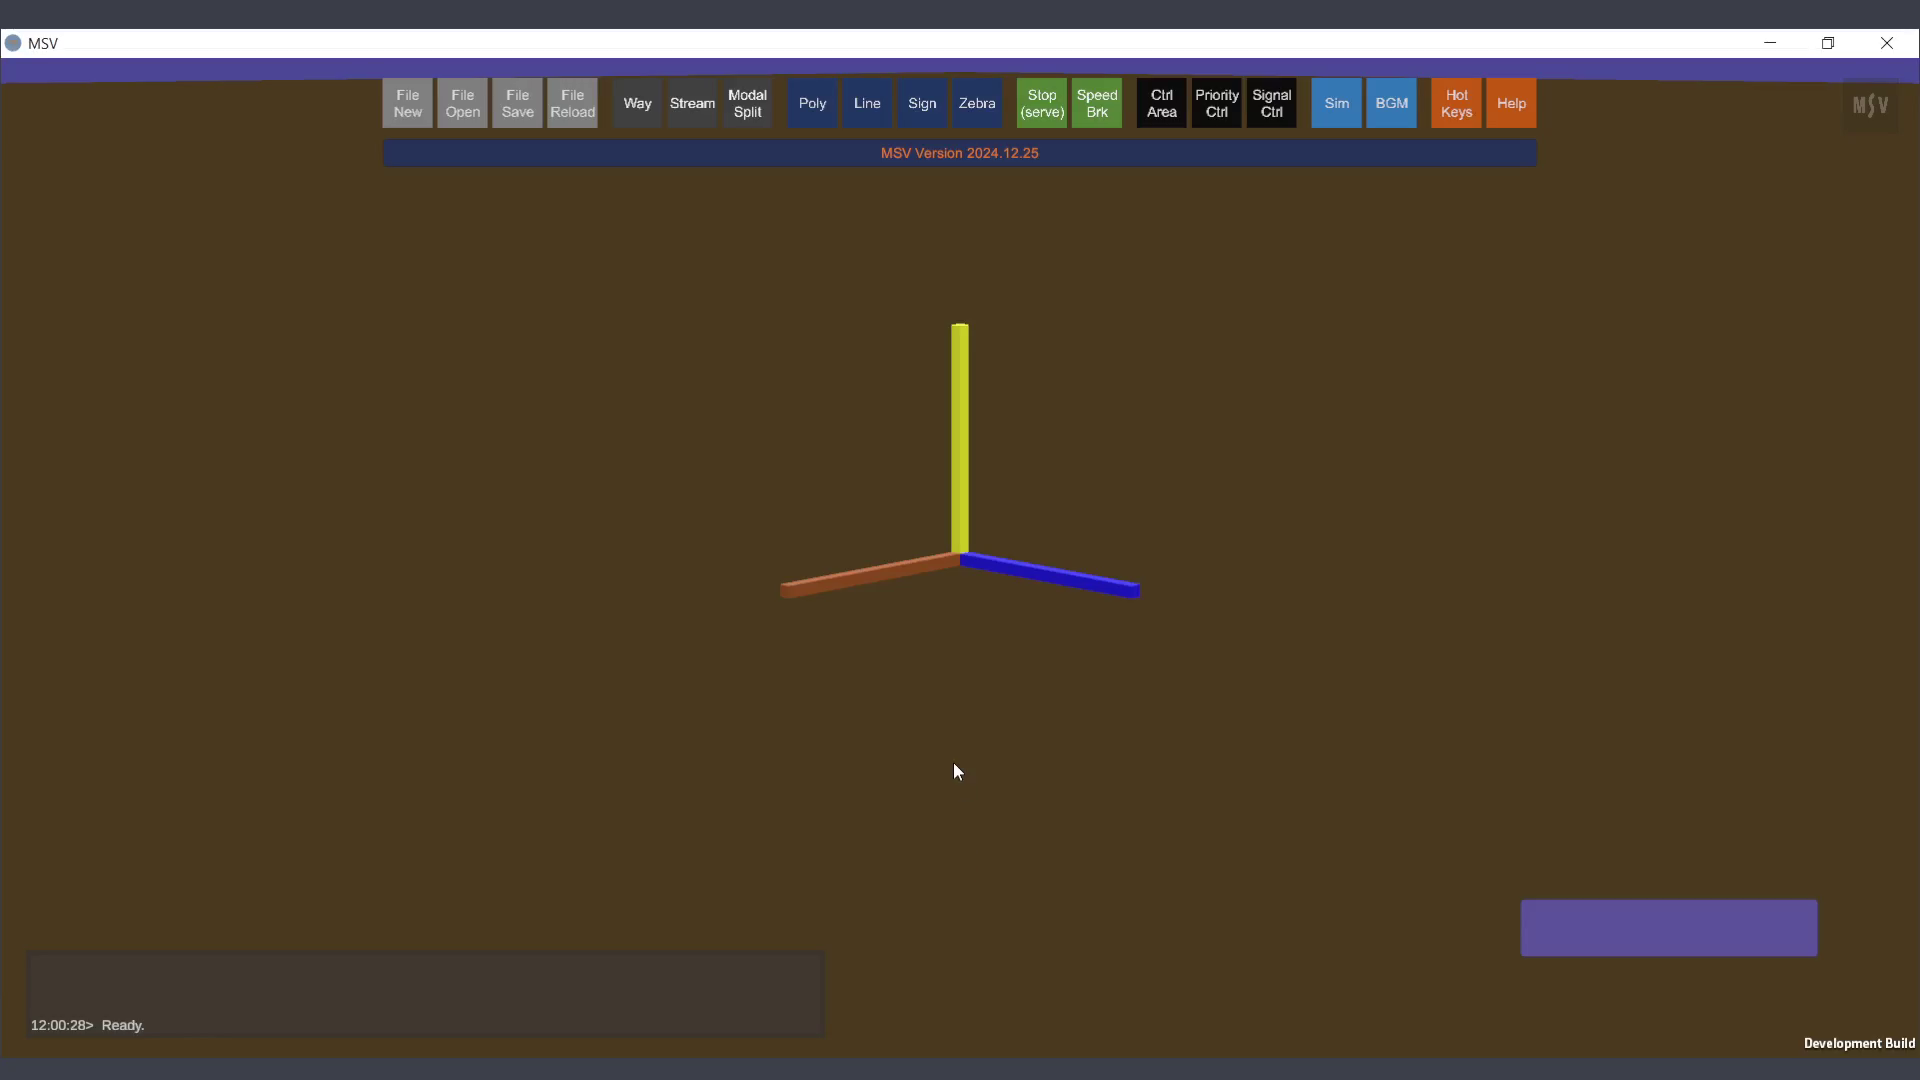
Task: Open a file with File Open
Action: click(462, 103)
